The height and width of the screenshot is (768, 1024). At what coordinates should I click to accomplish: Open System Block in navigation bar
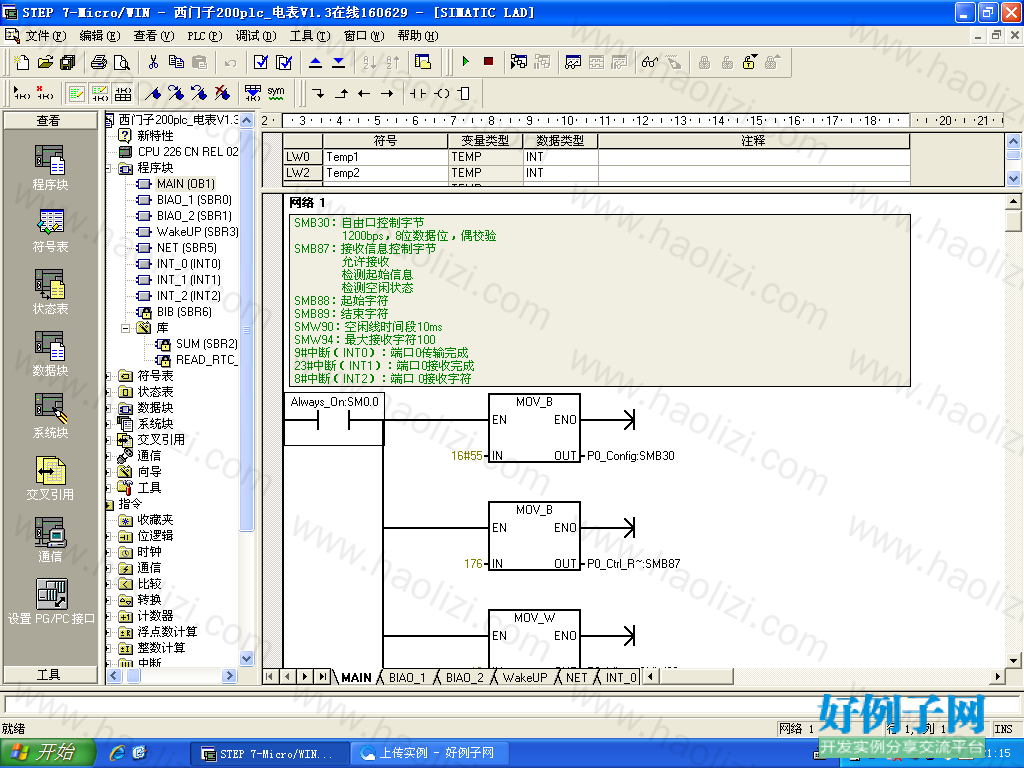(50, 416)
